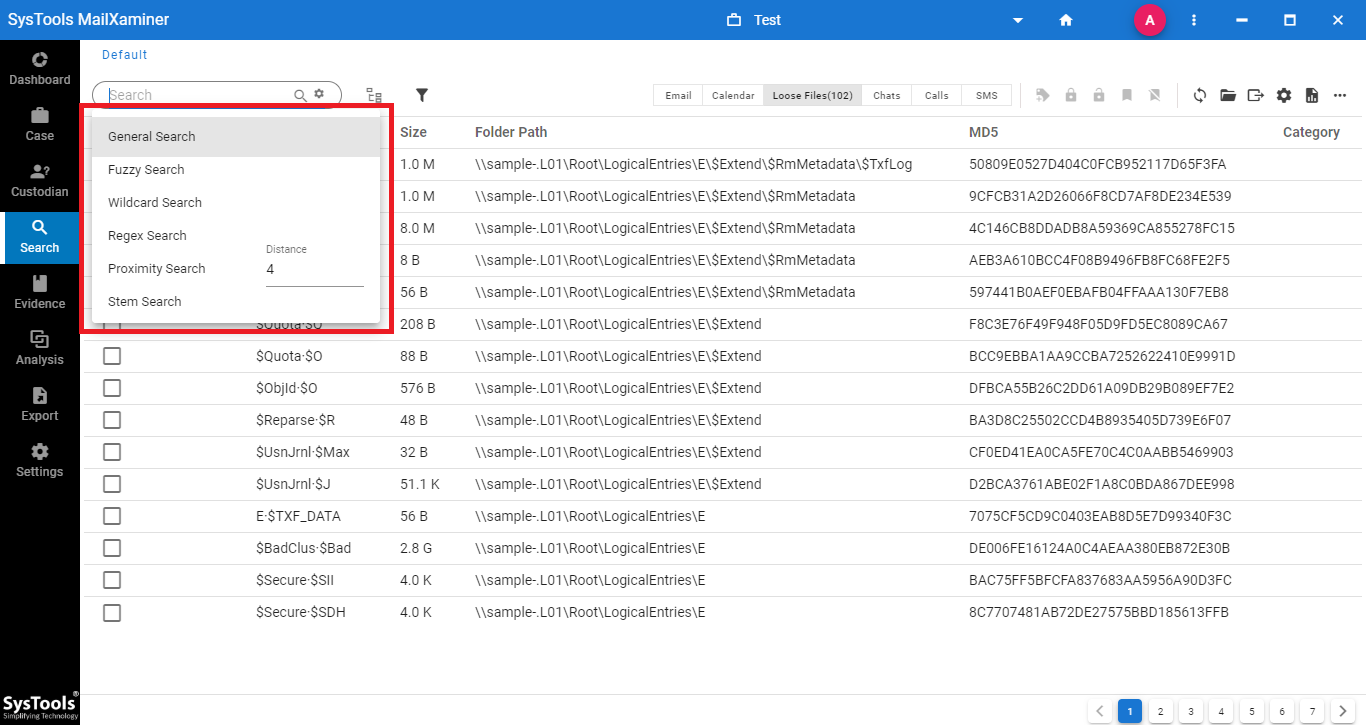Image resolution: width=1366 pixels, height=725 pixels.
Task: Go to page 2
Action: click(1160, 711)
